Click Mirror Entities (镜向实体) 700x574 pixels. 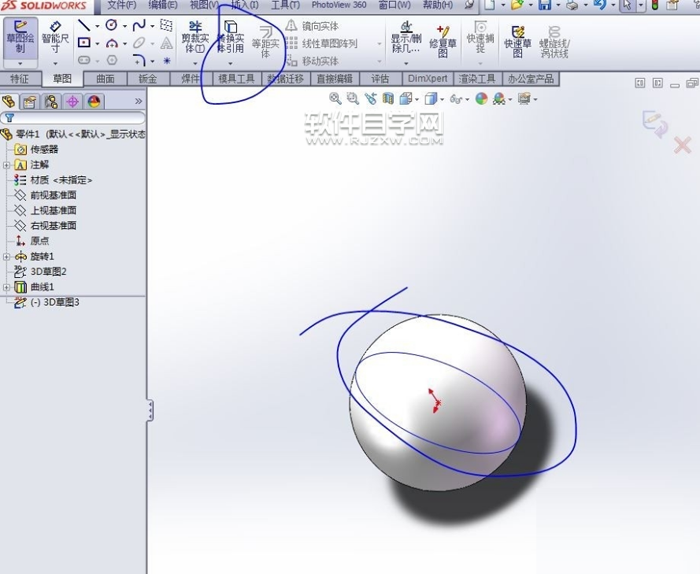point(312,26)
